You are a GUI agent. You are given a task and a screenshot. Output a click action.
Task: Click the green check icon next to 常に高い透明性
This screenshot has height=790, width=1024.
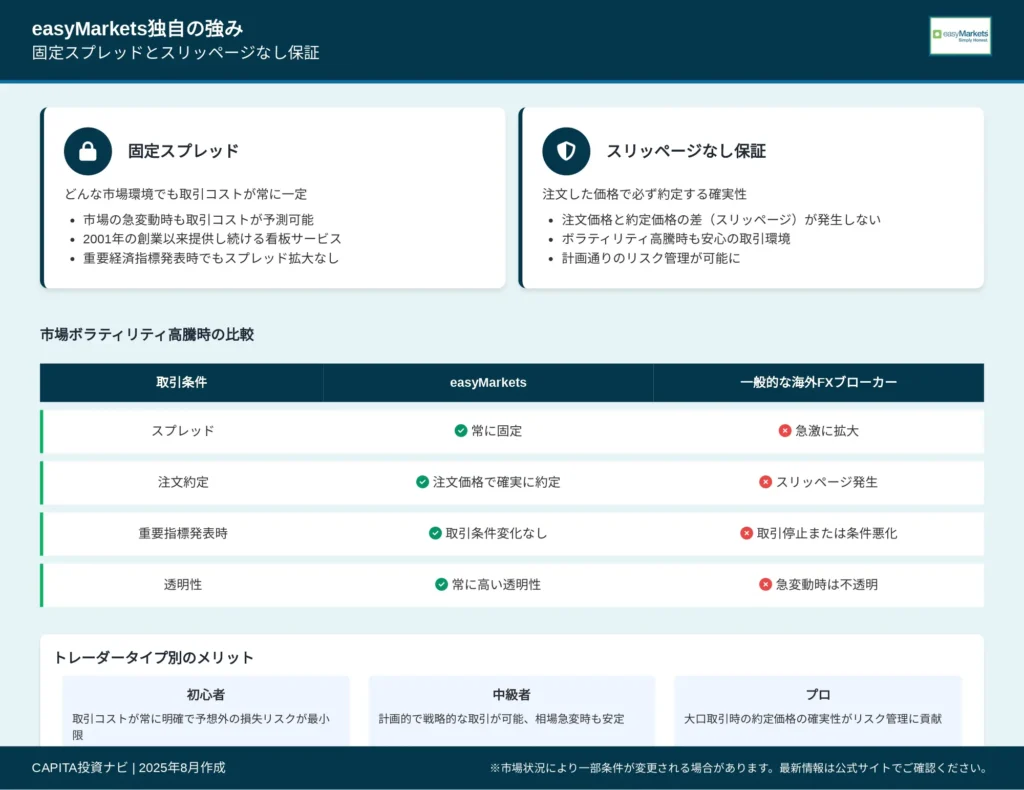tap(441, 584)
